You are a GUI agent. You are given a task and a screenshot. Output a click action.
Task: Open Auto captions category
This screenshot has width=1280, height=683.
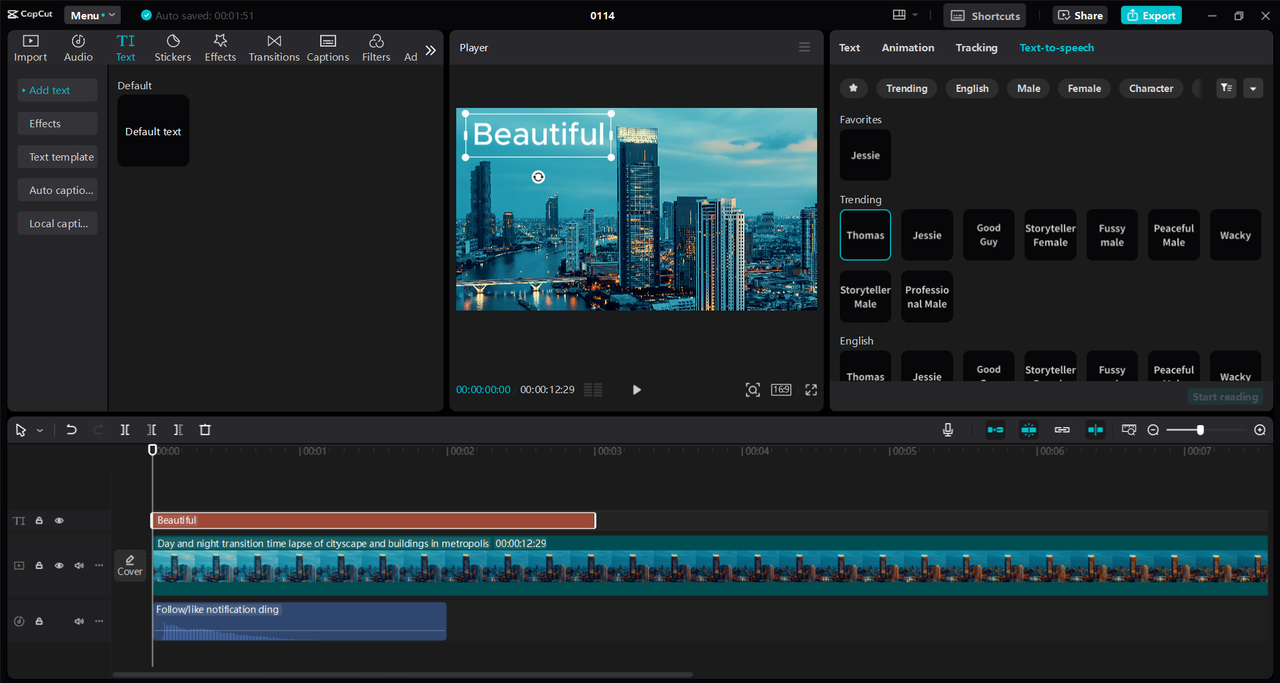point(57,190)
